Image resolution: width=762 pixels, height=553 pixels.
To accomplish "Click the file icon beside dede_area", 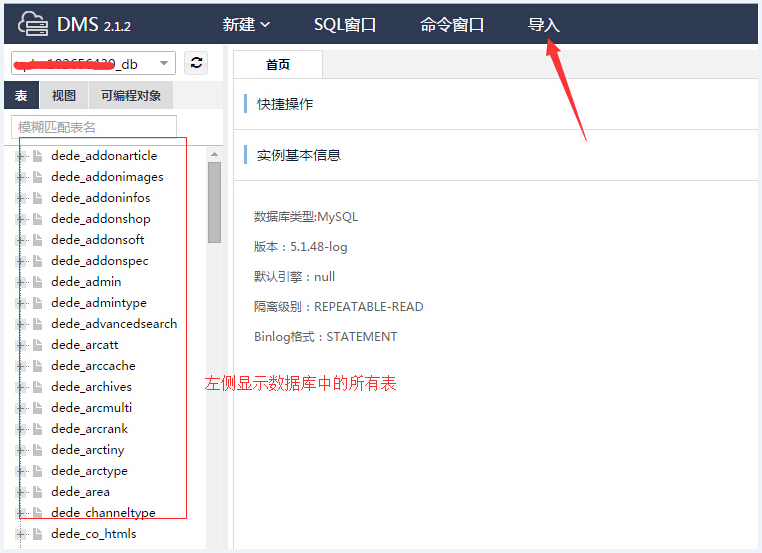I will (38, 492).
